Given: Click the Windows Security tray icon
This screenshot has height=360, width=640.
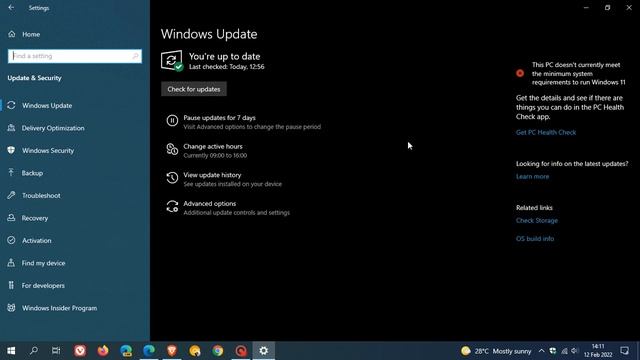Looking at the screenshot, I should pos(553,351).
